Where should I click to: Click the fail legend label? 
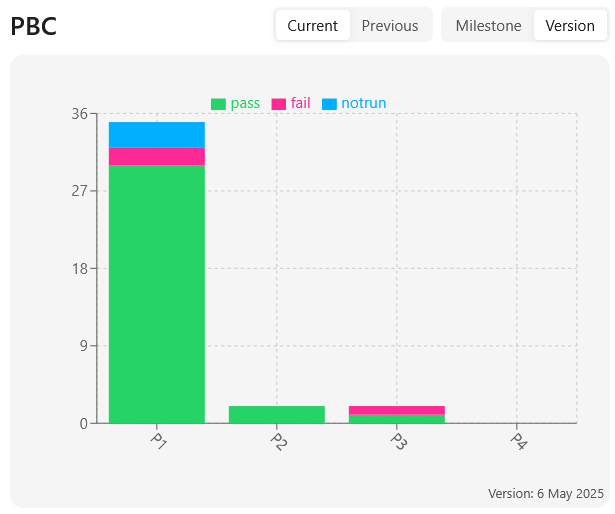(x=300, y=103)
